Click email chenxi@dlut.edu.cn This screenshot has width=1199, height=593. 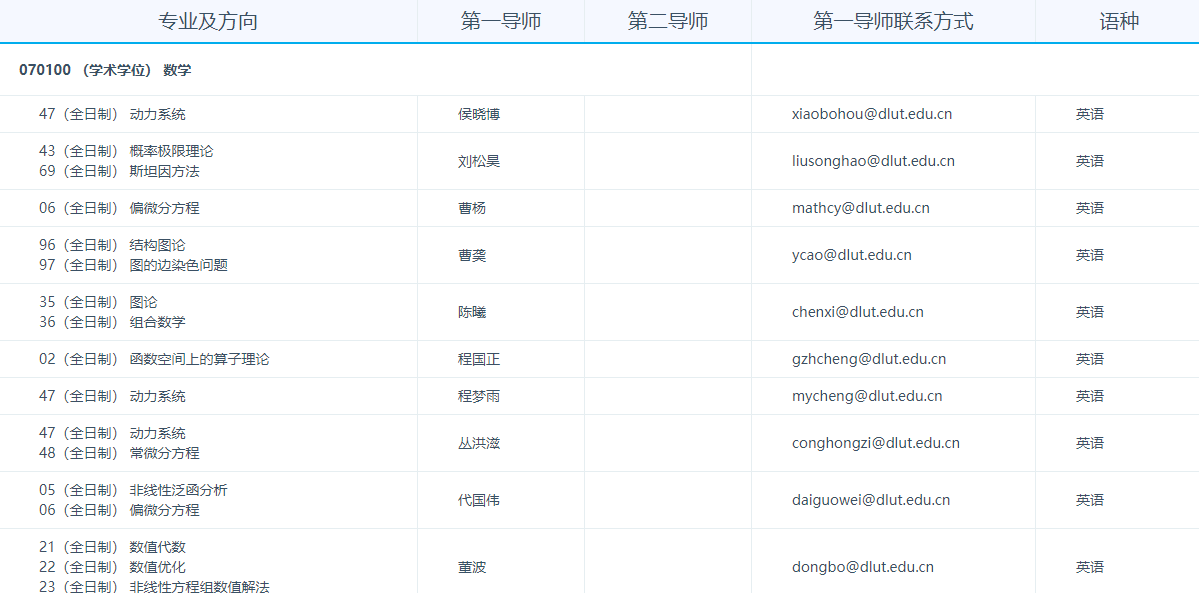coord(858,312)
